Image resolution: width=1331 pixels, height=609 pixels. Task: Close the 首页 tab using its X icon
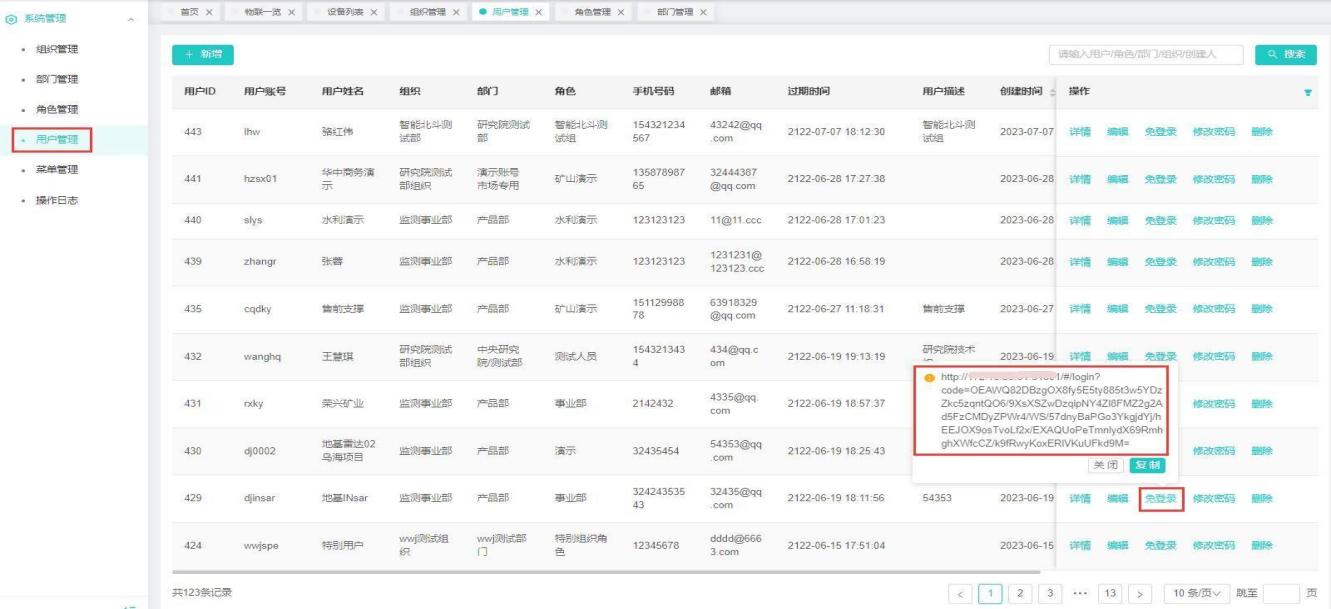[x=209, y=12]
